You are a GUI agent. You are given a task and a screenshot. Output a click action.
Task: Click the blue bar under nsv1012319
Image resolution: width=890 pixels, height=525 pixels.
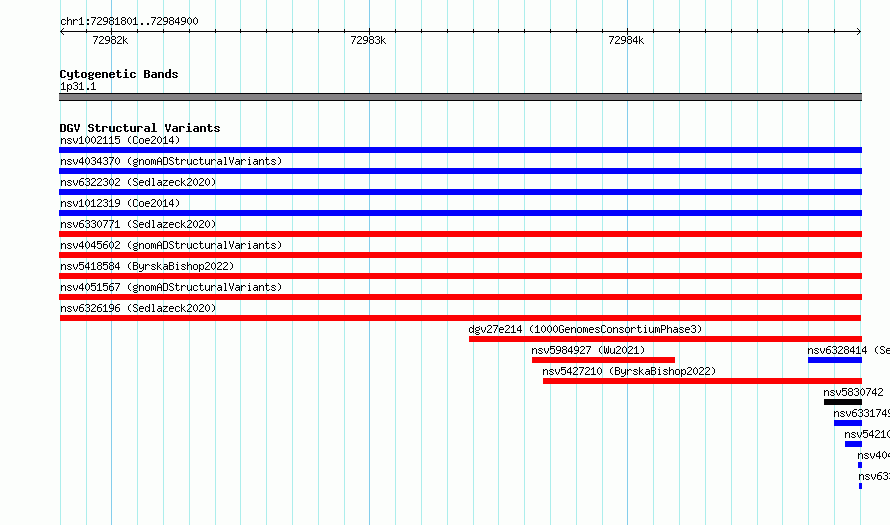(460, 213)
